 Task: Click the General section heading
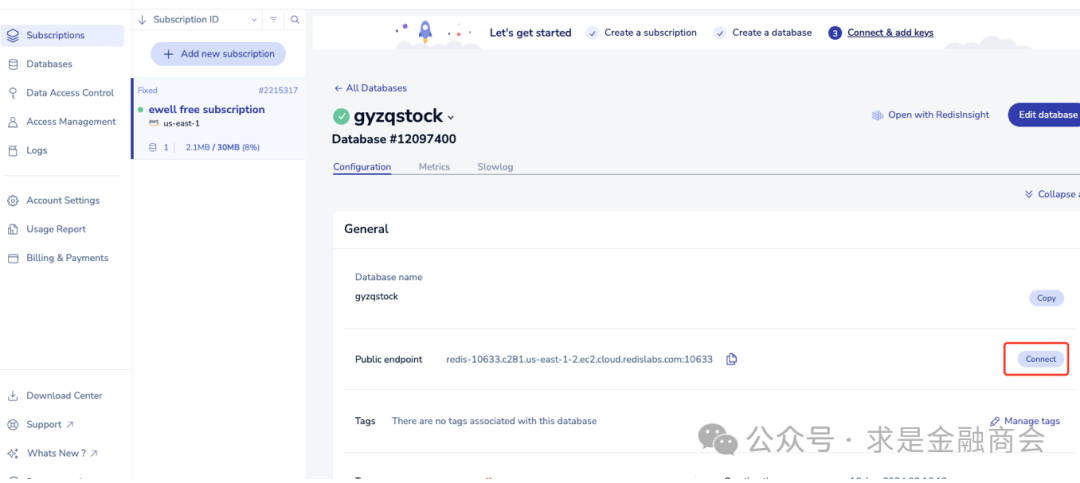click(366, 229)
